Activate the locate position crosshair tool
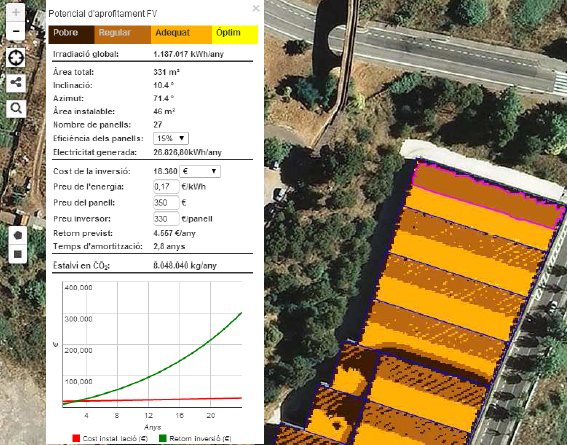Image resolution: width=567 pixels, height=445 pixels. click(16, 58)
